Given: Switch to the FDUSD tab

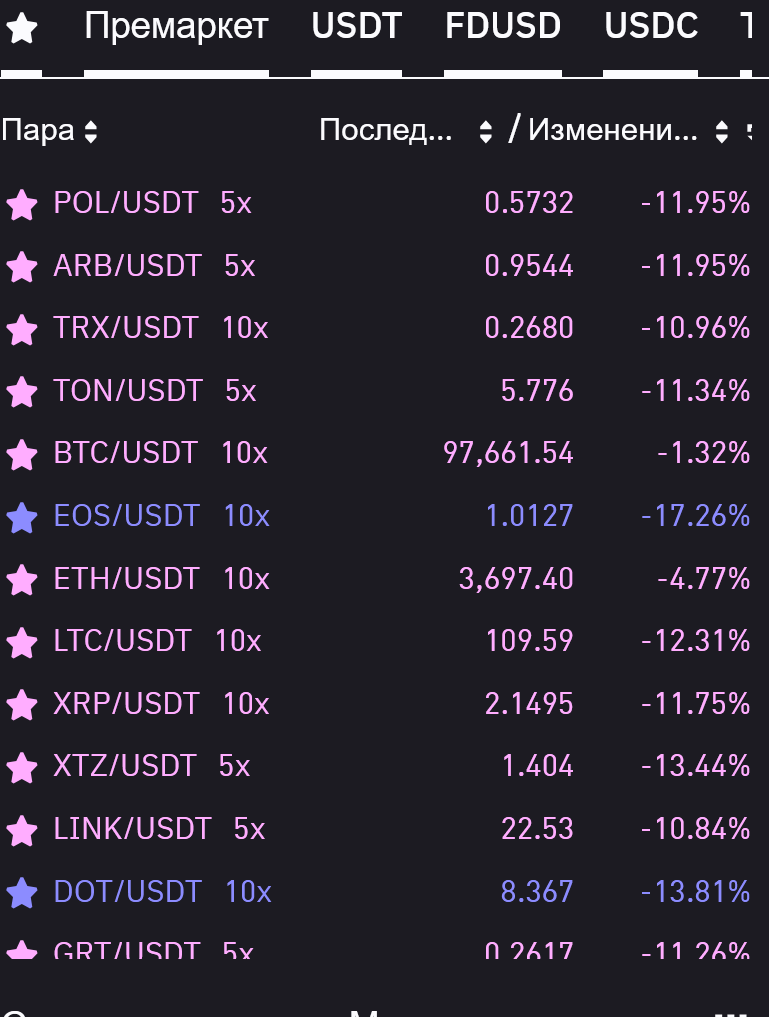Looking at the screenshot, I should tap(502, 27).
